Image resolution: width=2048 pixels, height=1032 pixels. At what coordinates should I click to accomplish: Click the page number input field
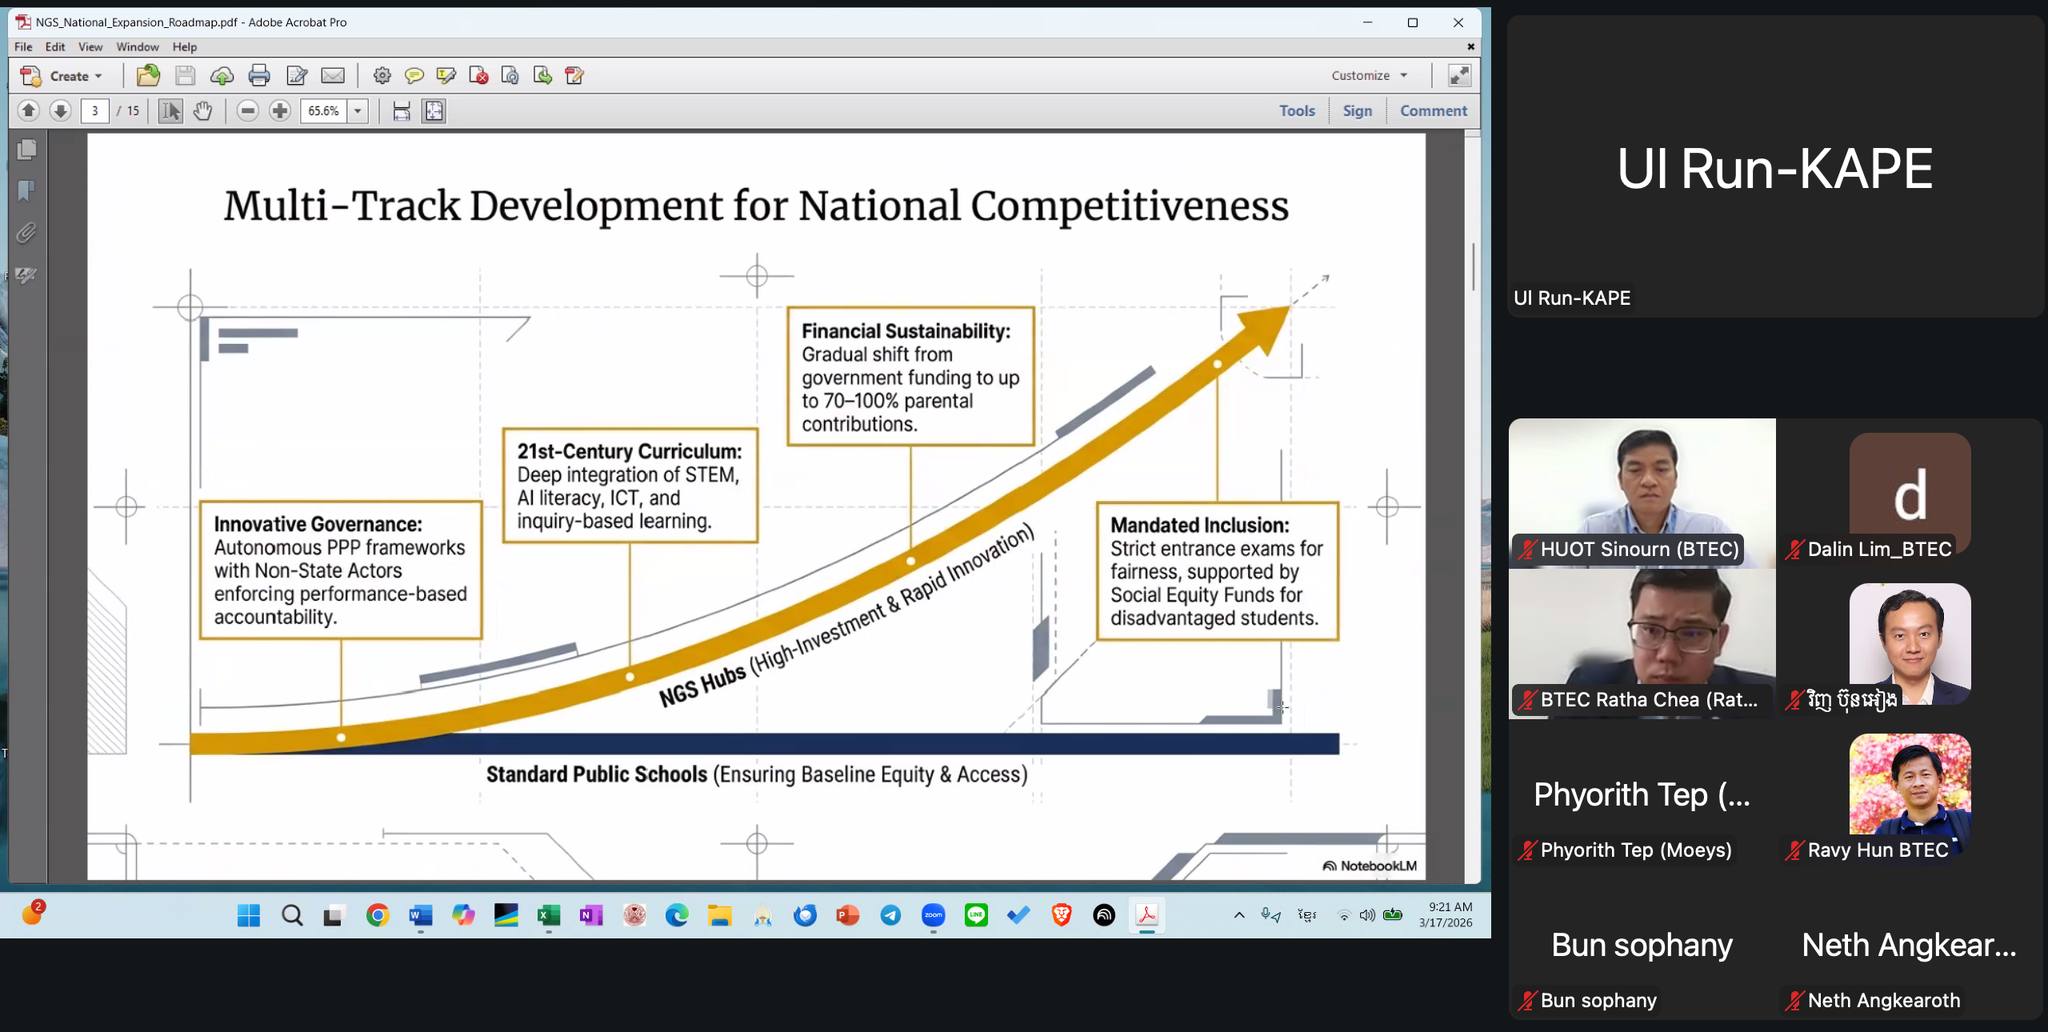95,111
